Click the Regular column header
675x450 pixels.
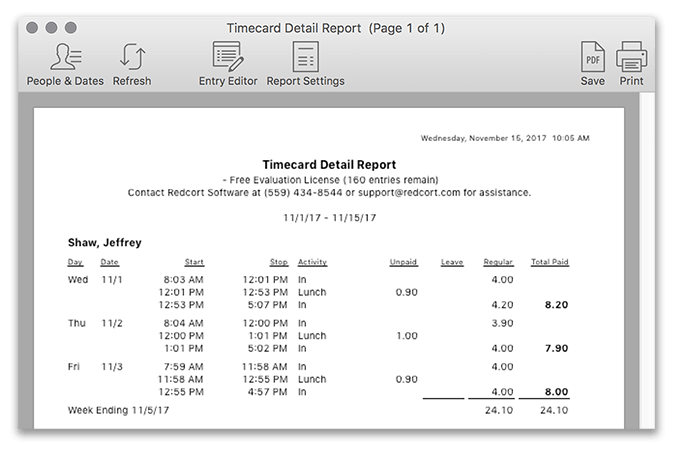498,263
